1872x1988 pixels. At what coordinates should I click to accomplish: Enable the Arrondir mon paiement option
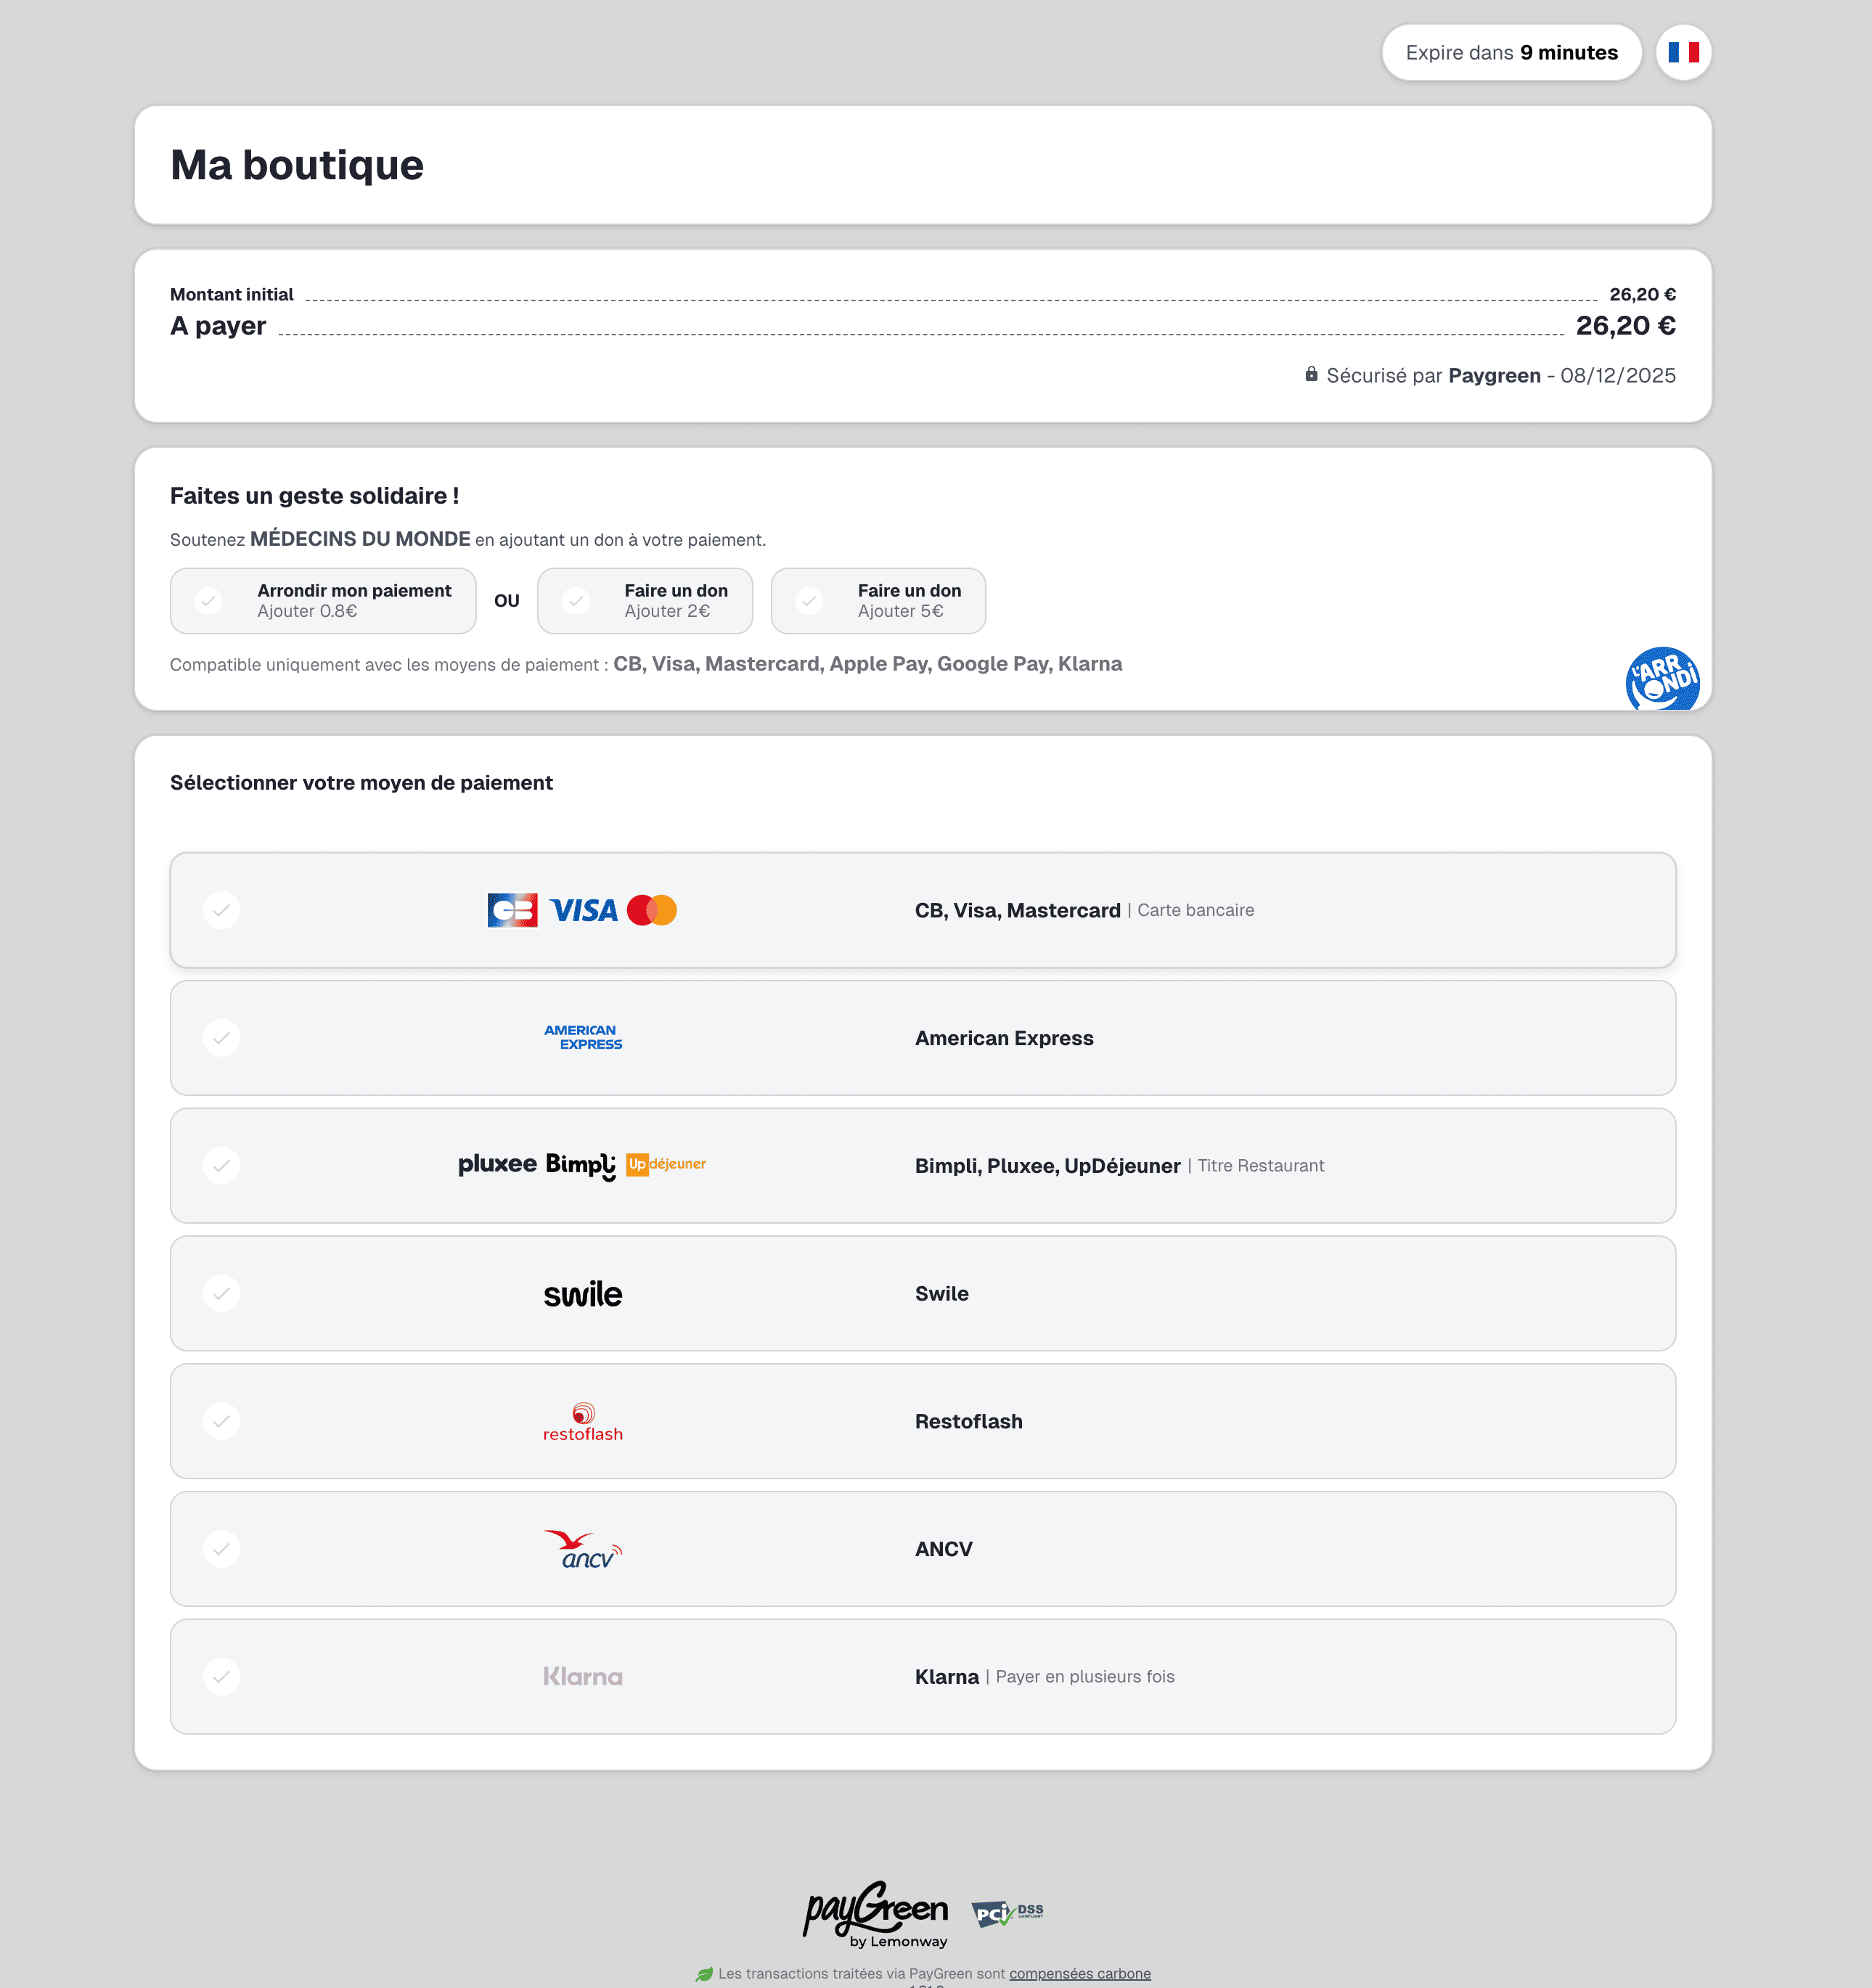point(322,600)
